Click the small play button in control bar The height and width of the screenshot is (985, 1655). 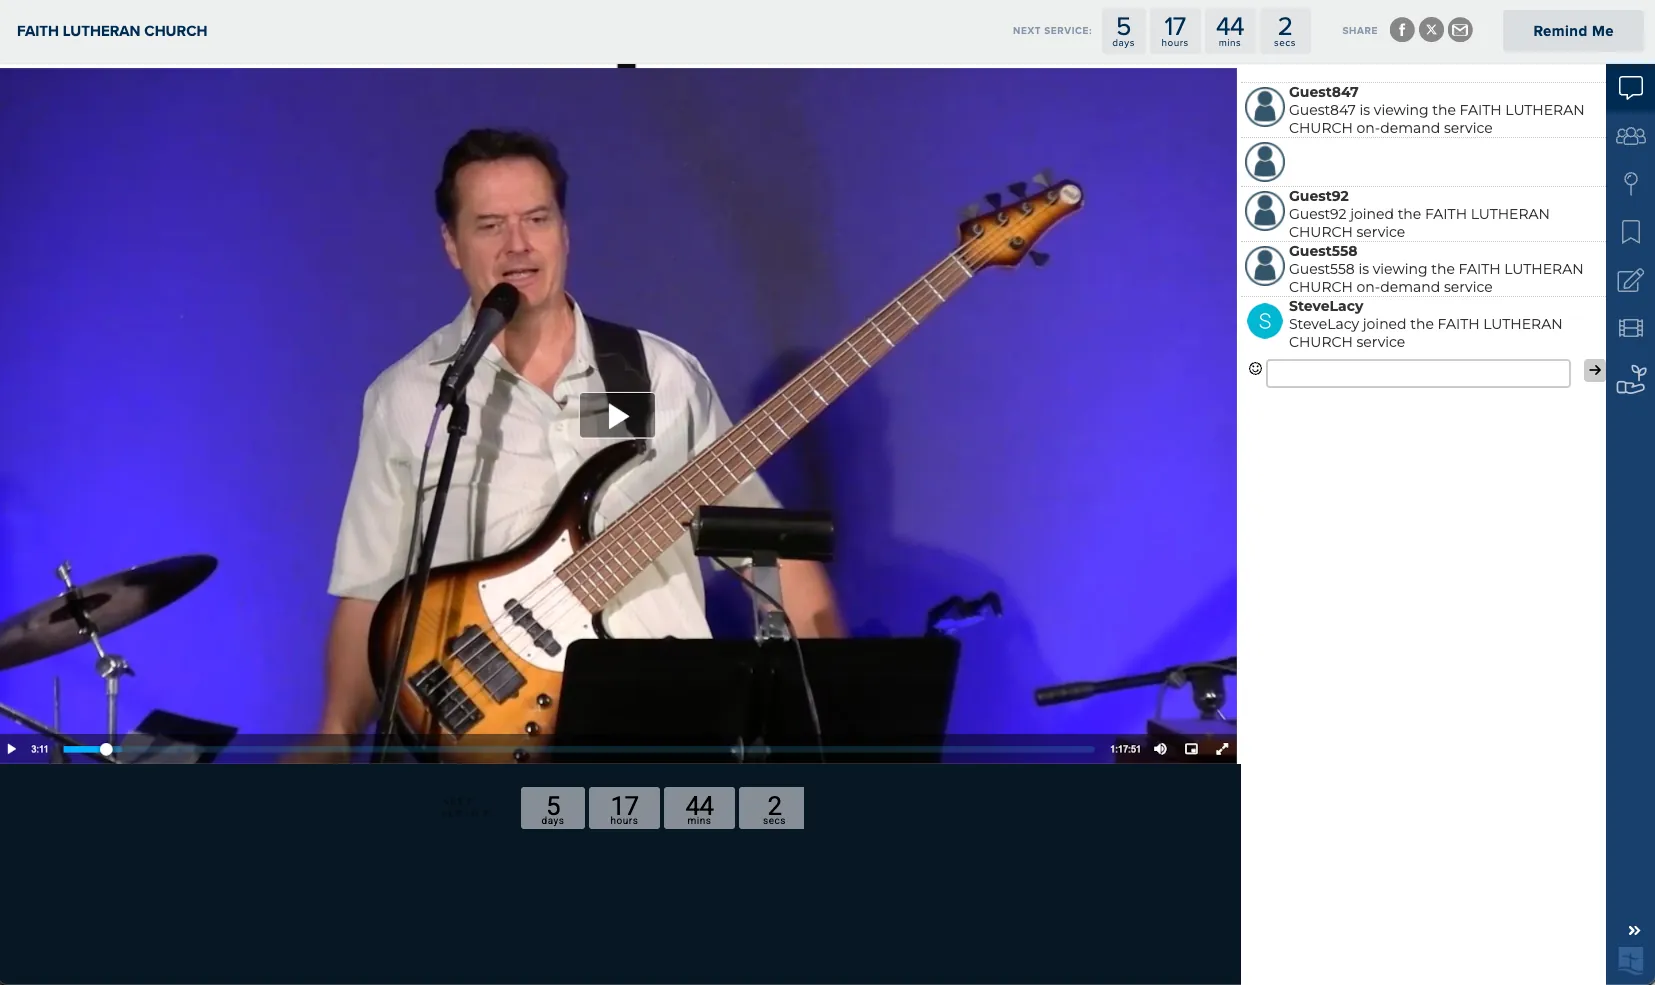click(12, 749)
